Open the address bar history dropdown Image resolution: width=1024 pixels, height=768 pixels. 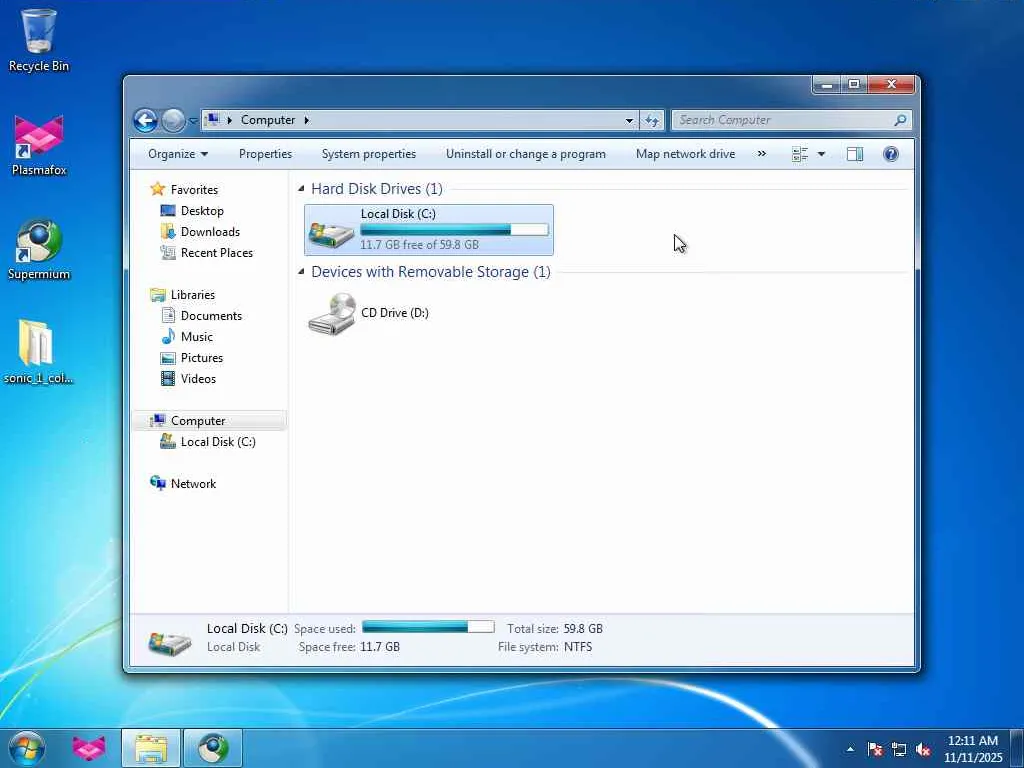click(629, 120)
